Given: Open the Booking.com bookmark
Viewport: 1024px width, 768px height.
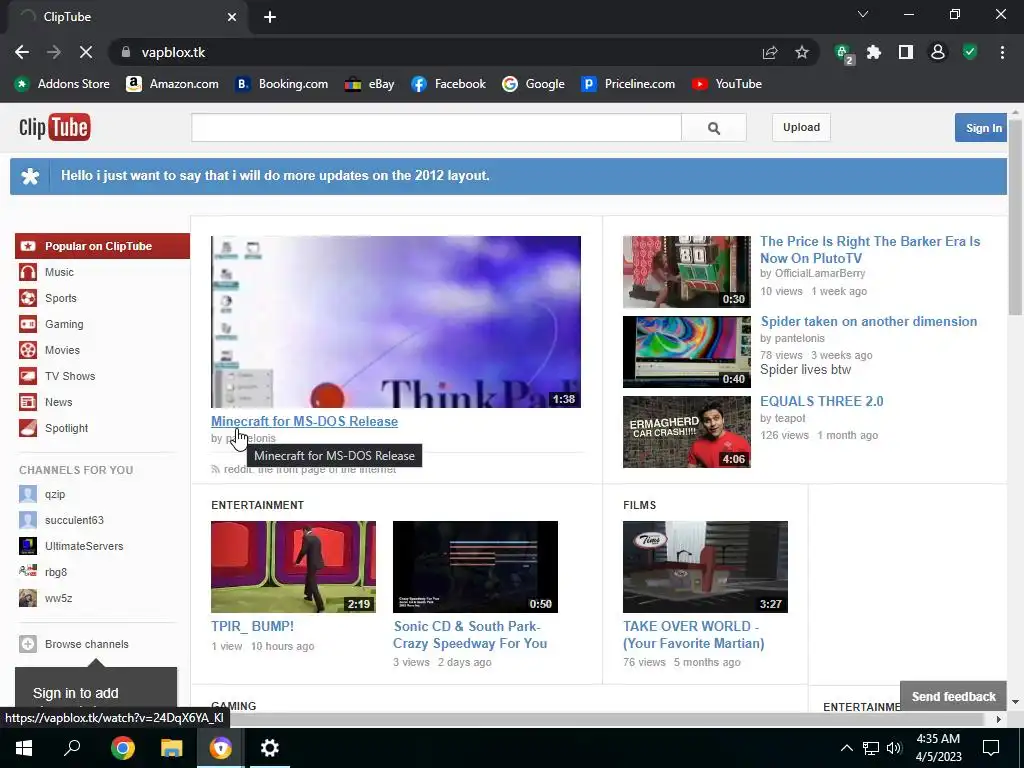Looking at the screenshot, I should click(x=281, y=84).
